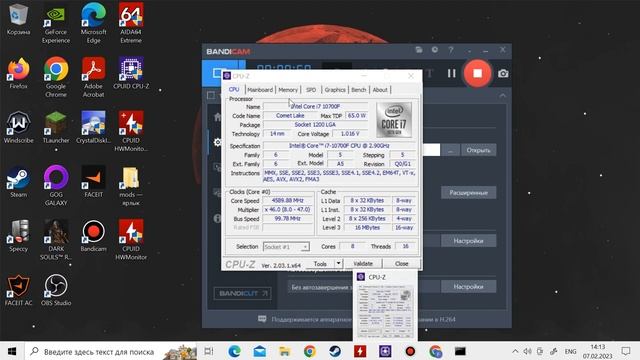Switch to the Mainboard tab in CPU-Z

pyautogui.click(x=260, y=90)
